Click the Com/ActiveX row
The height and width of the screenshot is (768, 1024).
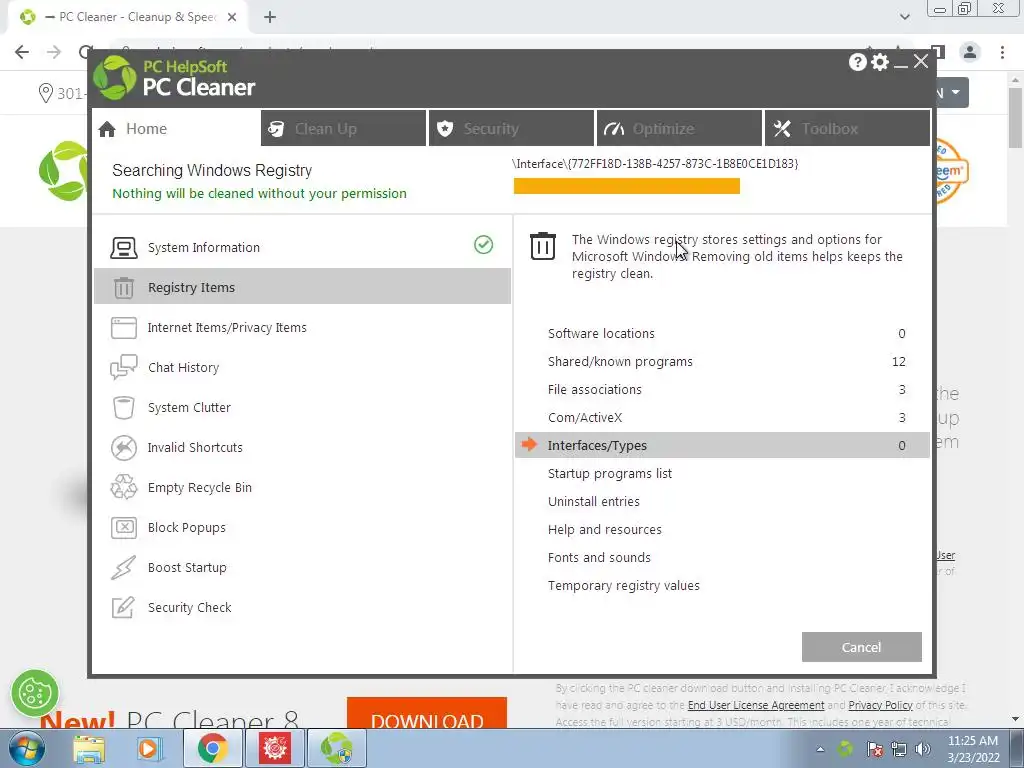[x=722, y=417]
